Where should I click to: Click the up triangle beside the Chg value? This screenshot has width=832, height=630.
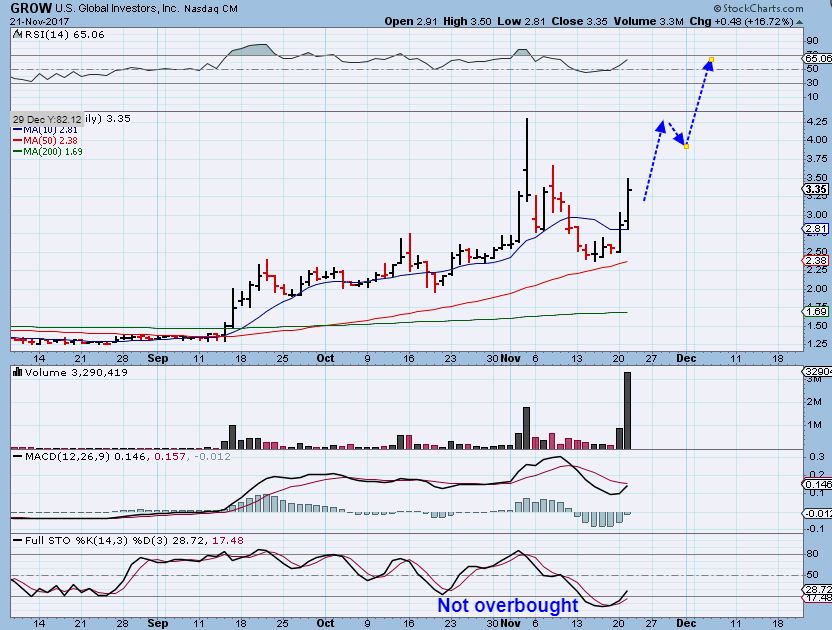point(799,22)
